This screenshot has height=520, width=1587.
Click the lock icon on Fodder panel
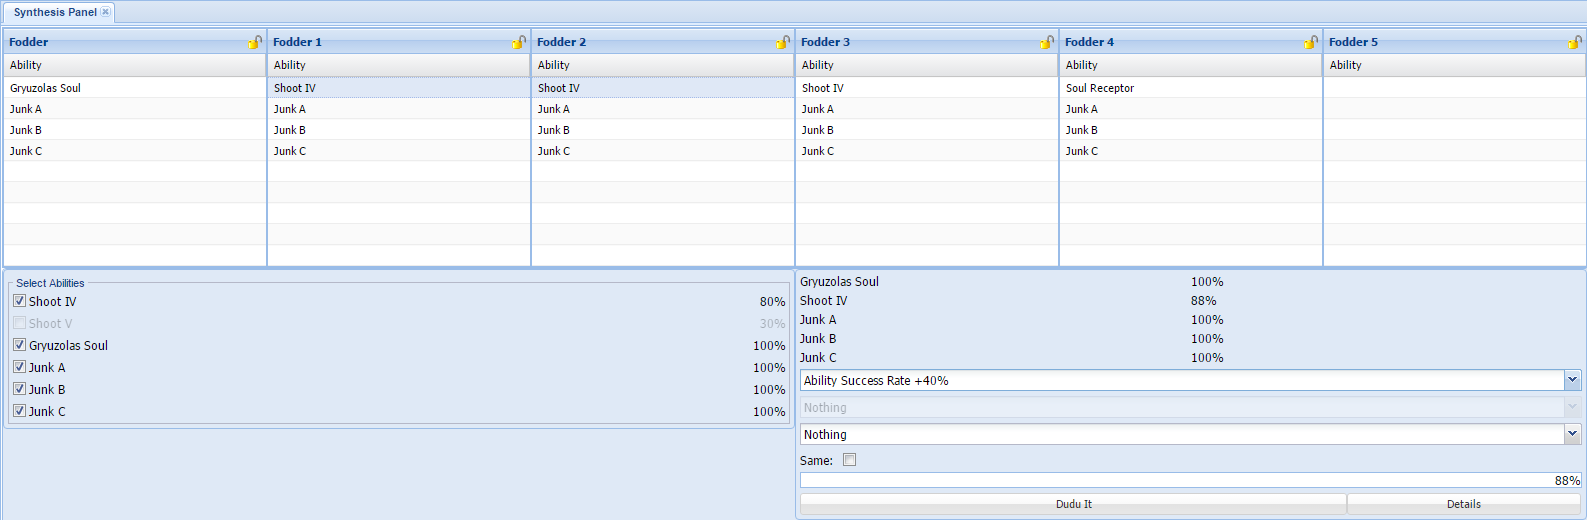click(255, 42)
